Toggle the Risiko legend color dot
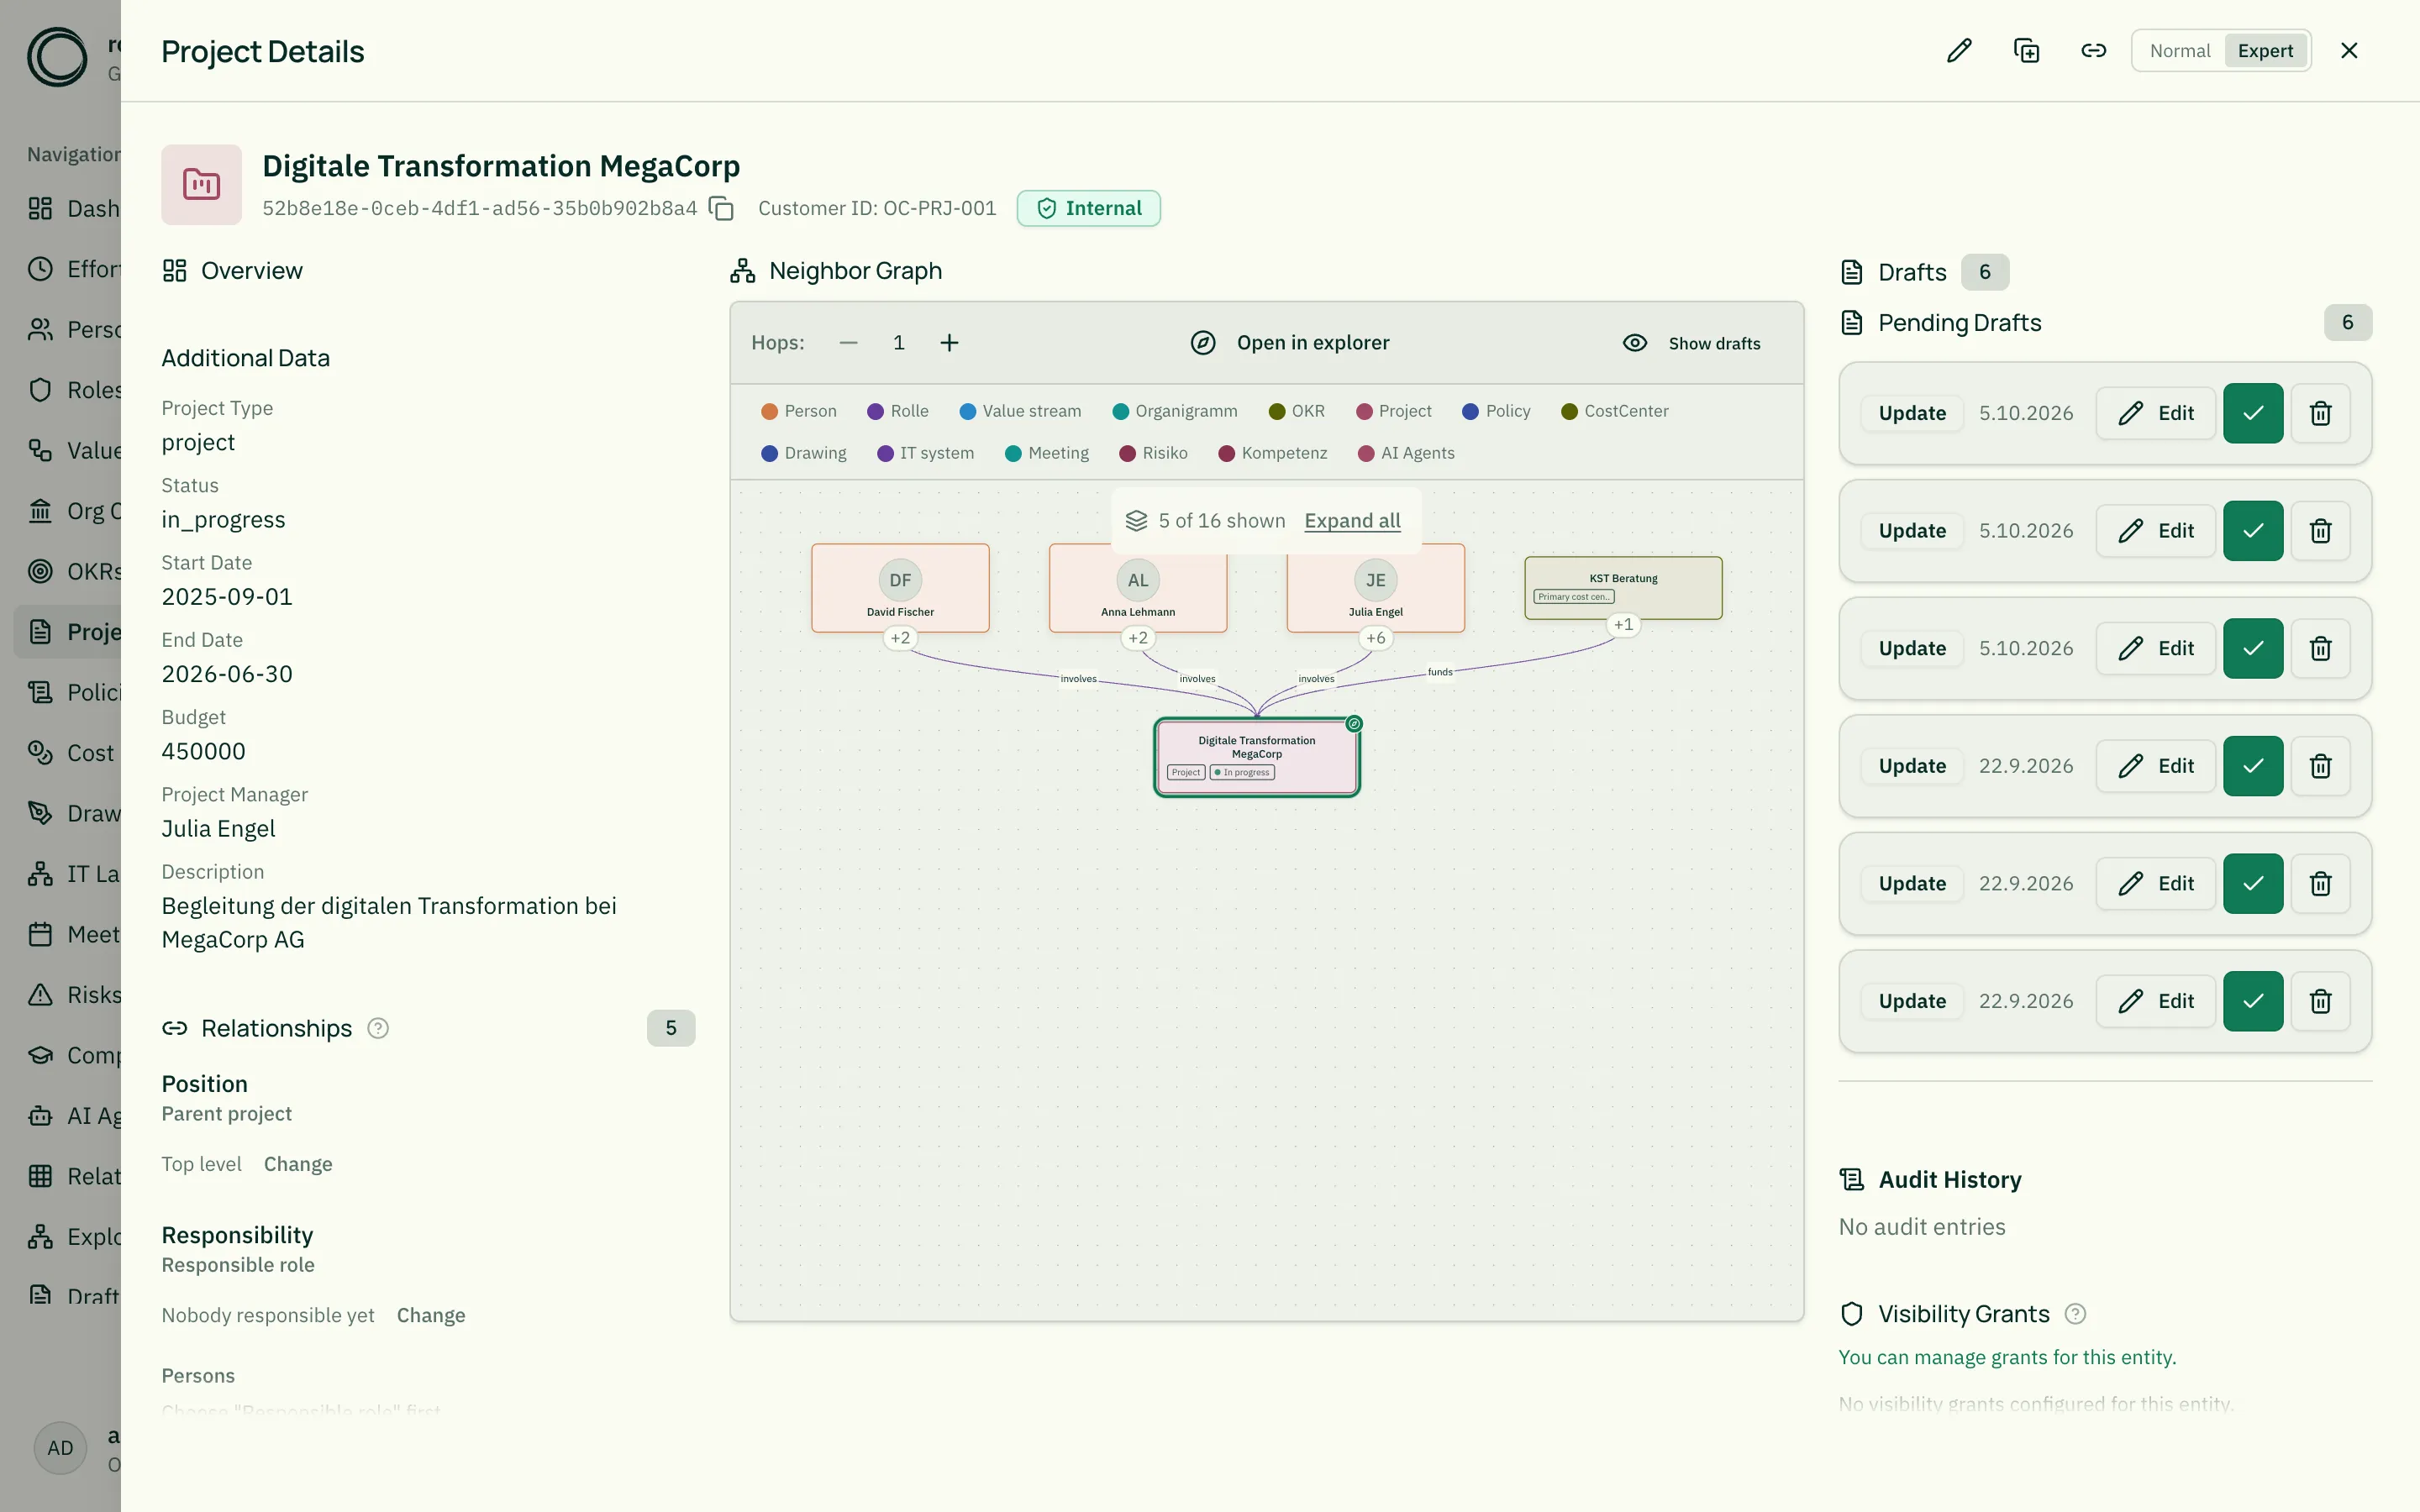The image size is (2420, 1512). coord(1127,453)
